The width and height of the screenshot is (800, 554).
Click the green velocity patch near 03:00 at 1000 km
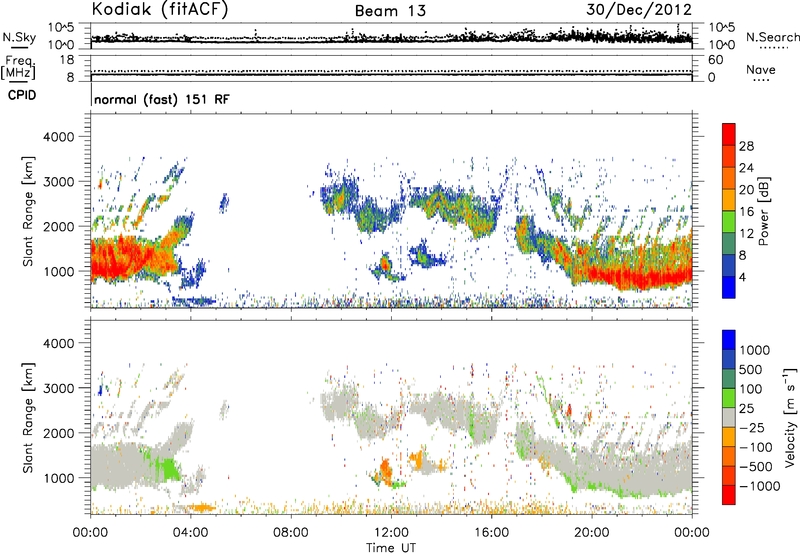[x=167, y=468]
